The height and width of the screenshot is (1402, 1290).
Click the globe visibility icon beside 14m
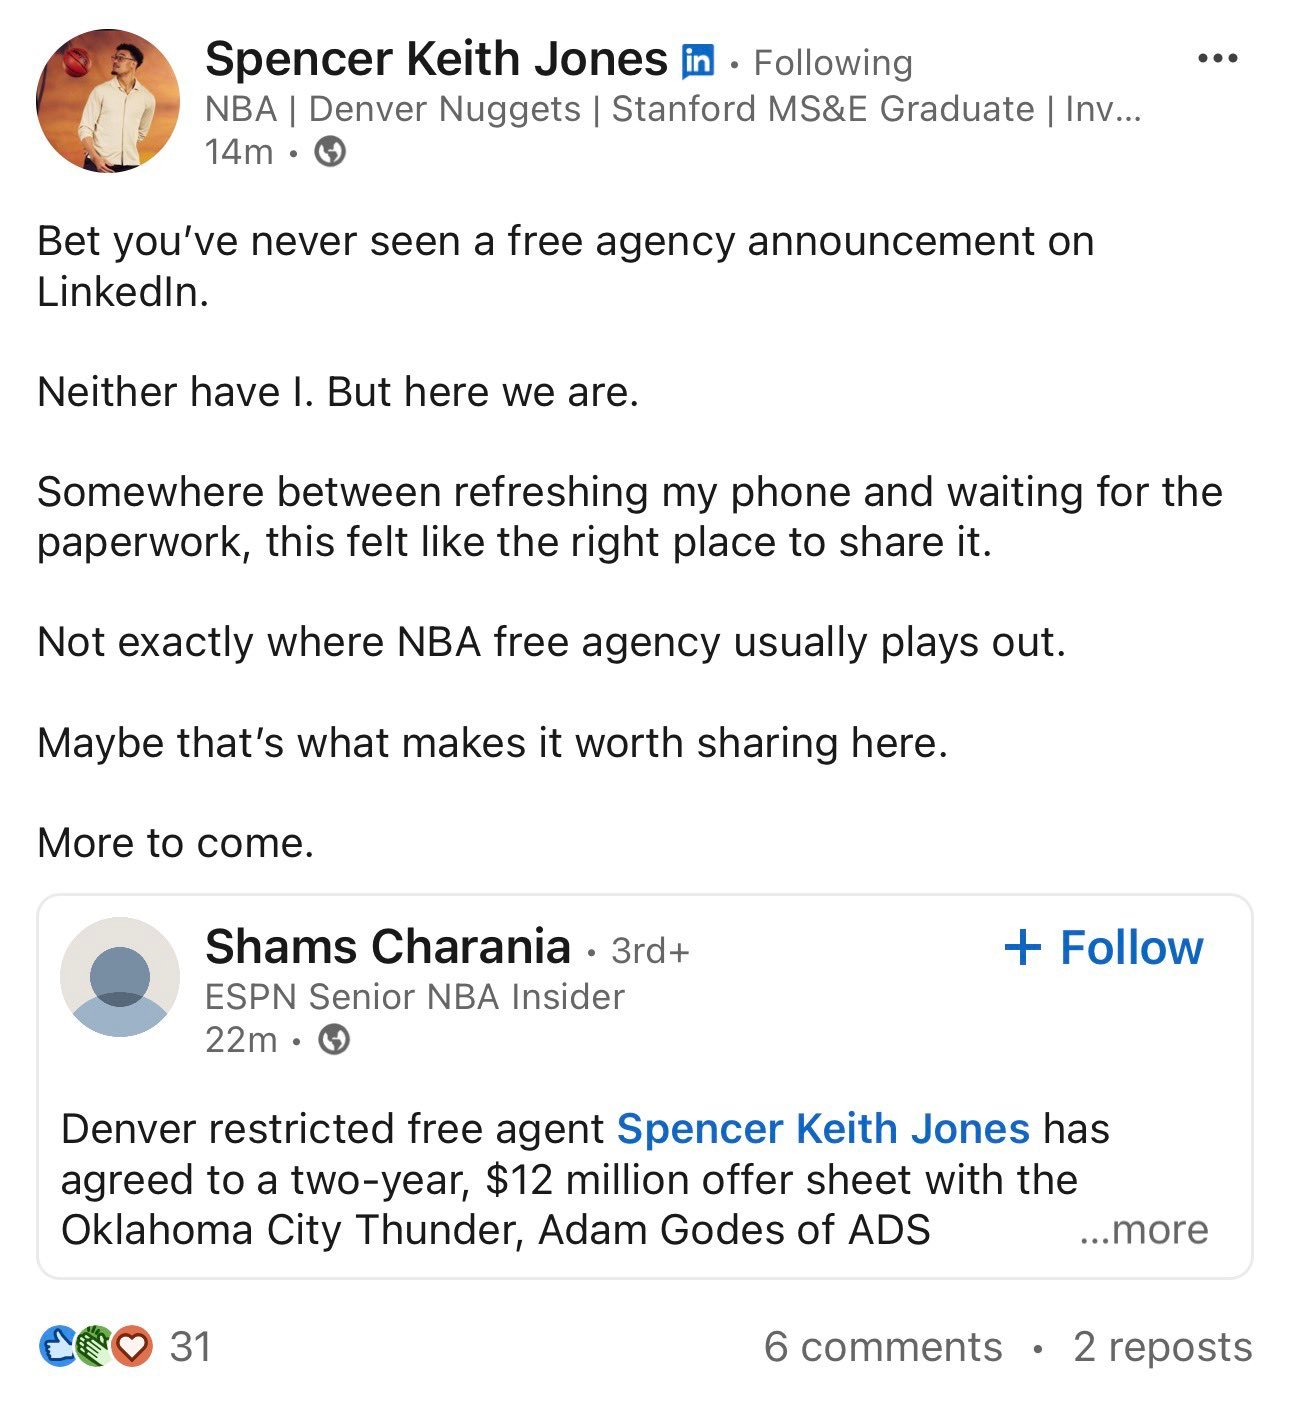click(330, 152)
